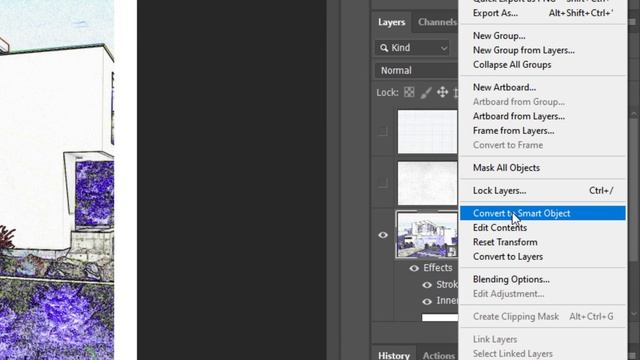Open the Actions tab
The width and height of the screenshot is (640, 360).
(x=439, y=355)
